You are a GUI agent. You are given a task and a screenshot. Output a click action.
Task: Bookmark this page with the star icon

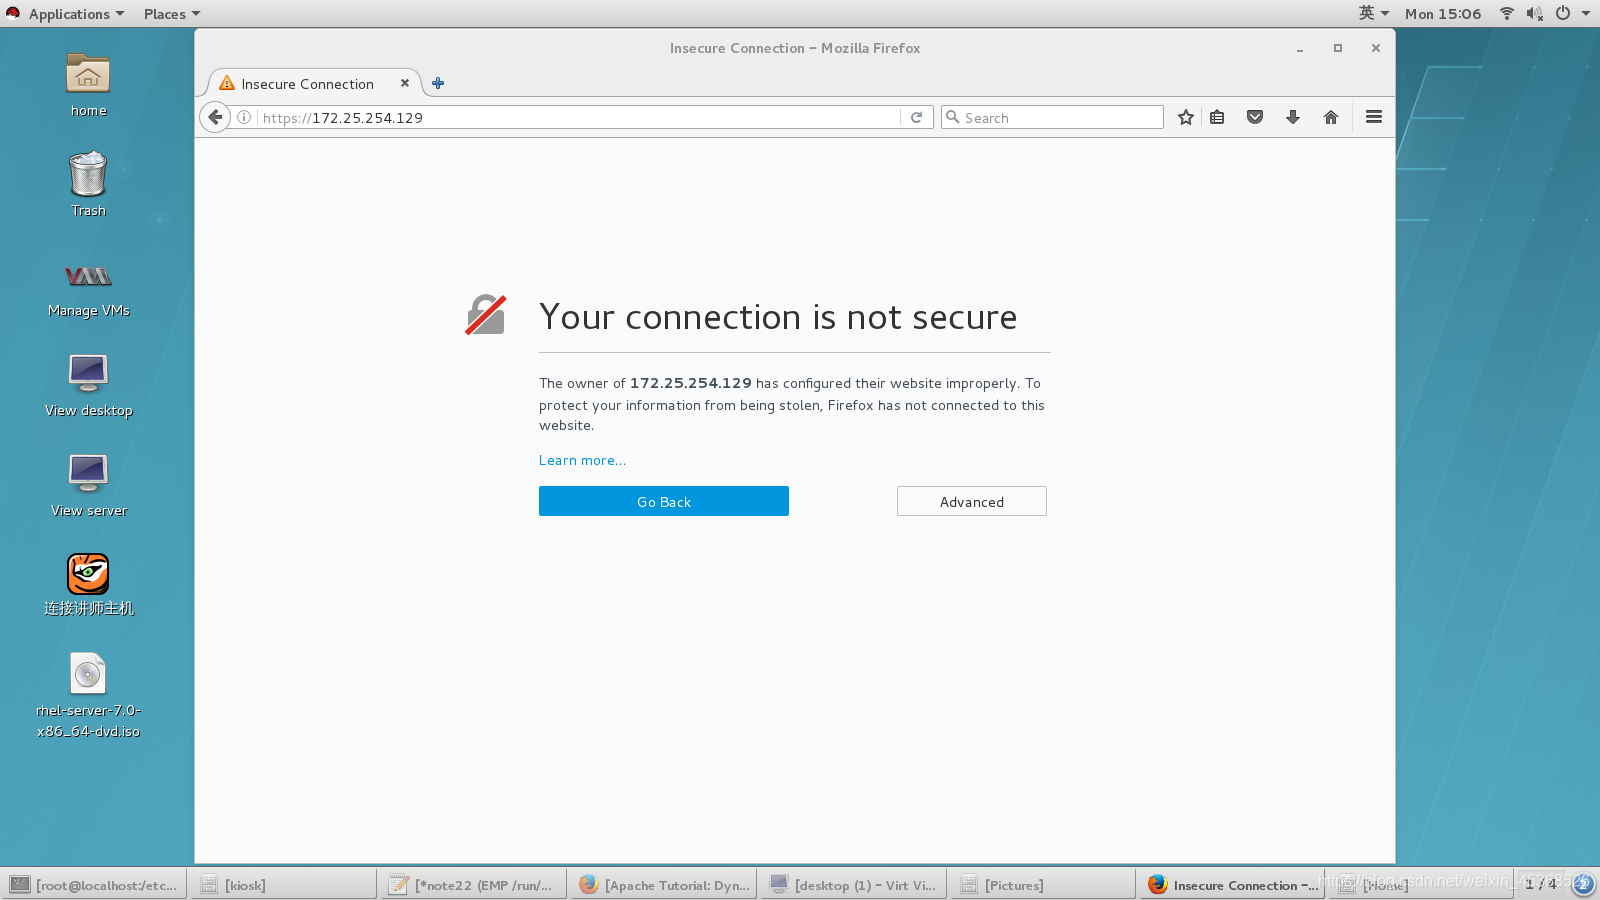(x=1186, y=117)
